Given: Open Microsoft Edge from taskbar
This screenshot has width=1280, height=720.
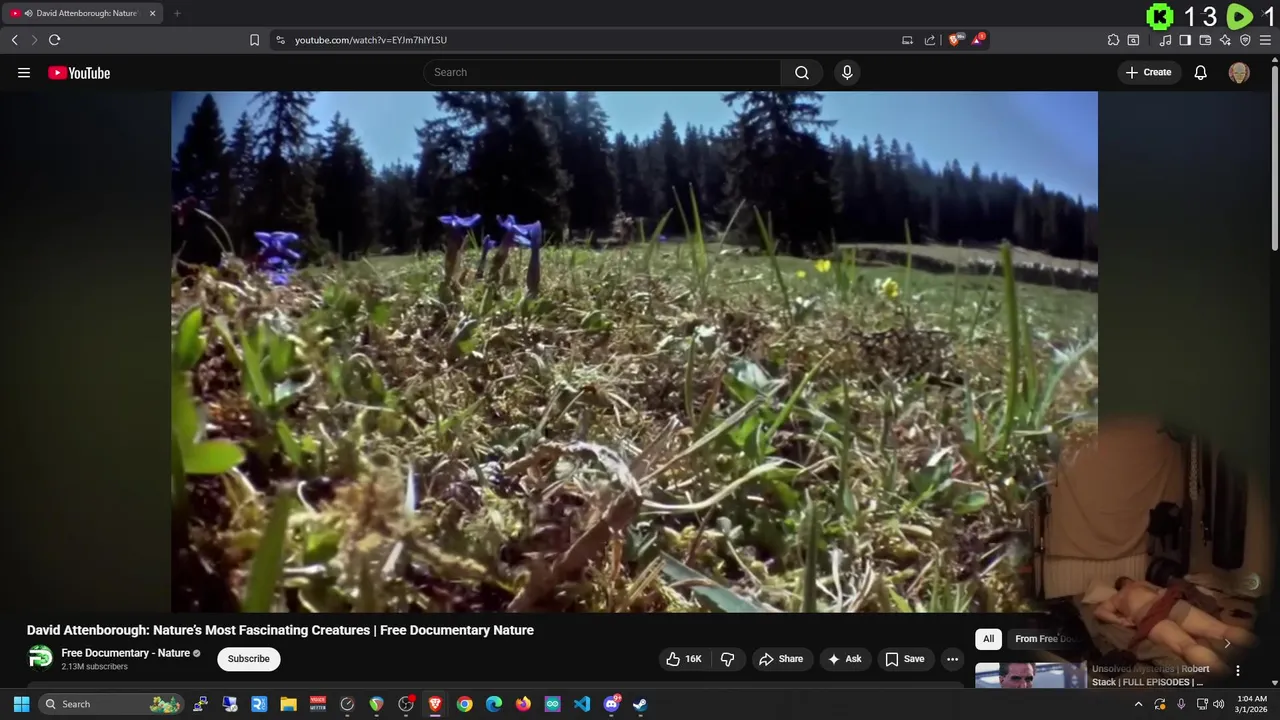Looking at the screenshot, I should [494, 704].
